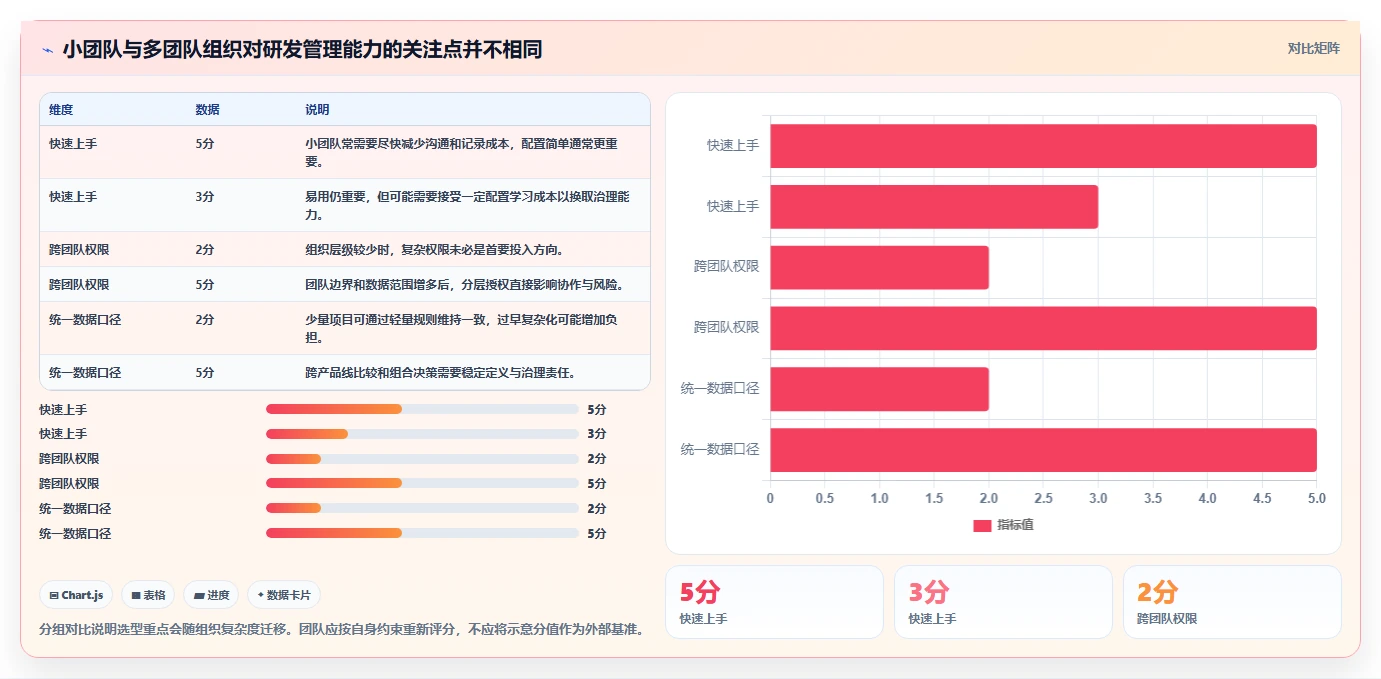The height and width of the screenshot is (679, 1381).
Task: Select the table description starting 跨产品线比较和组合决策
Action: pyautogui.click(x=441, y=372)
